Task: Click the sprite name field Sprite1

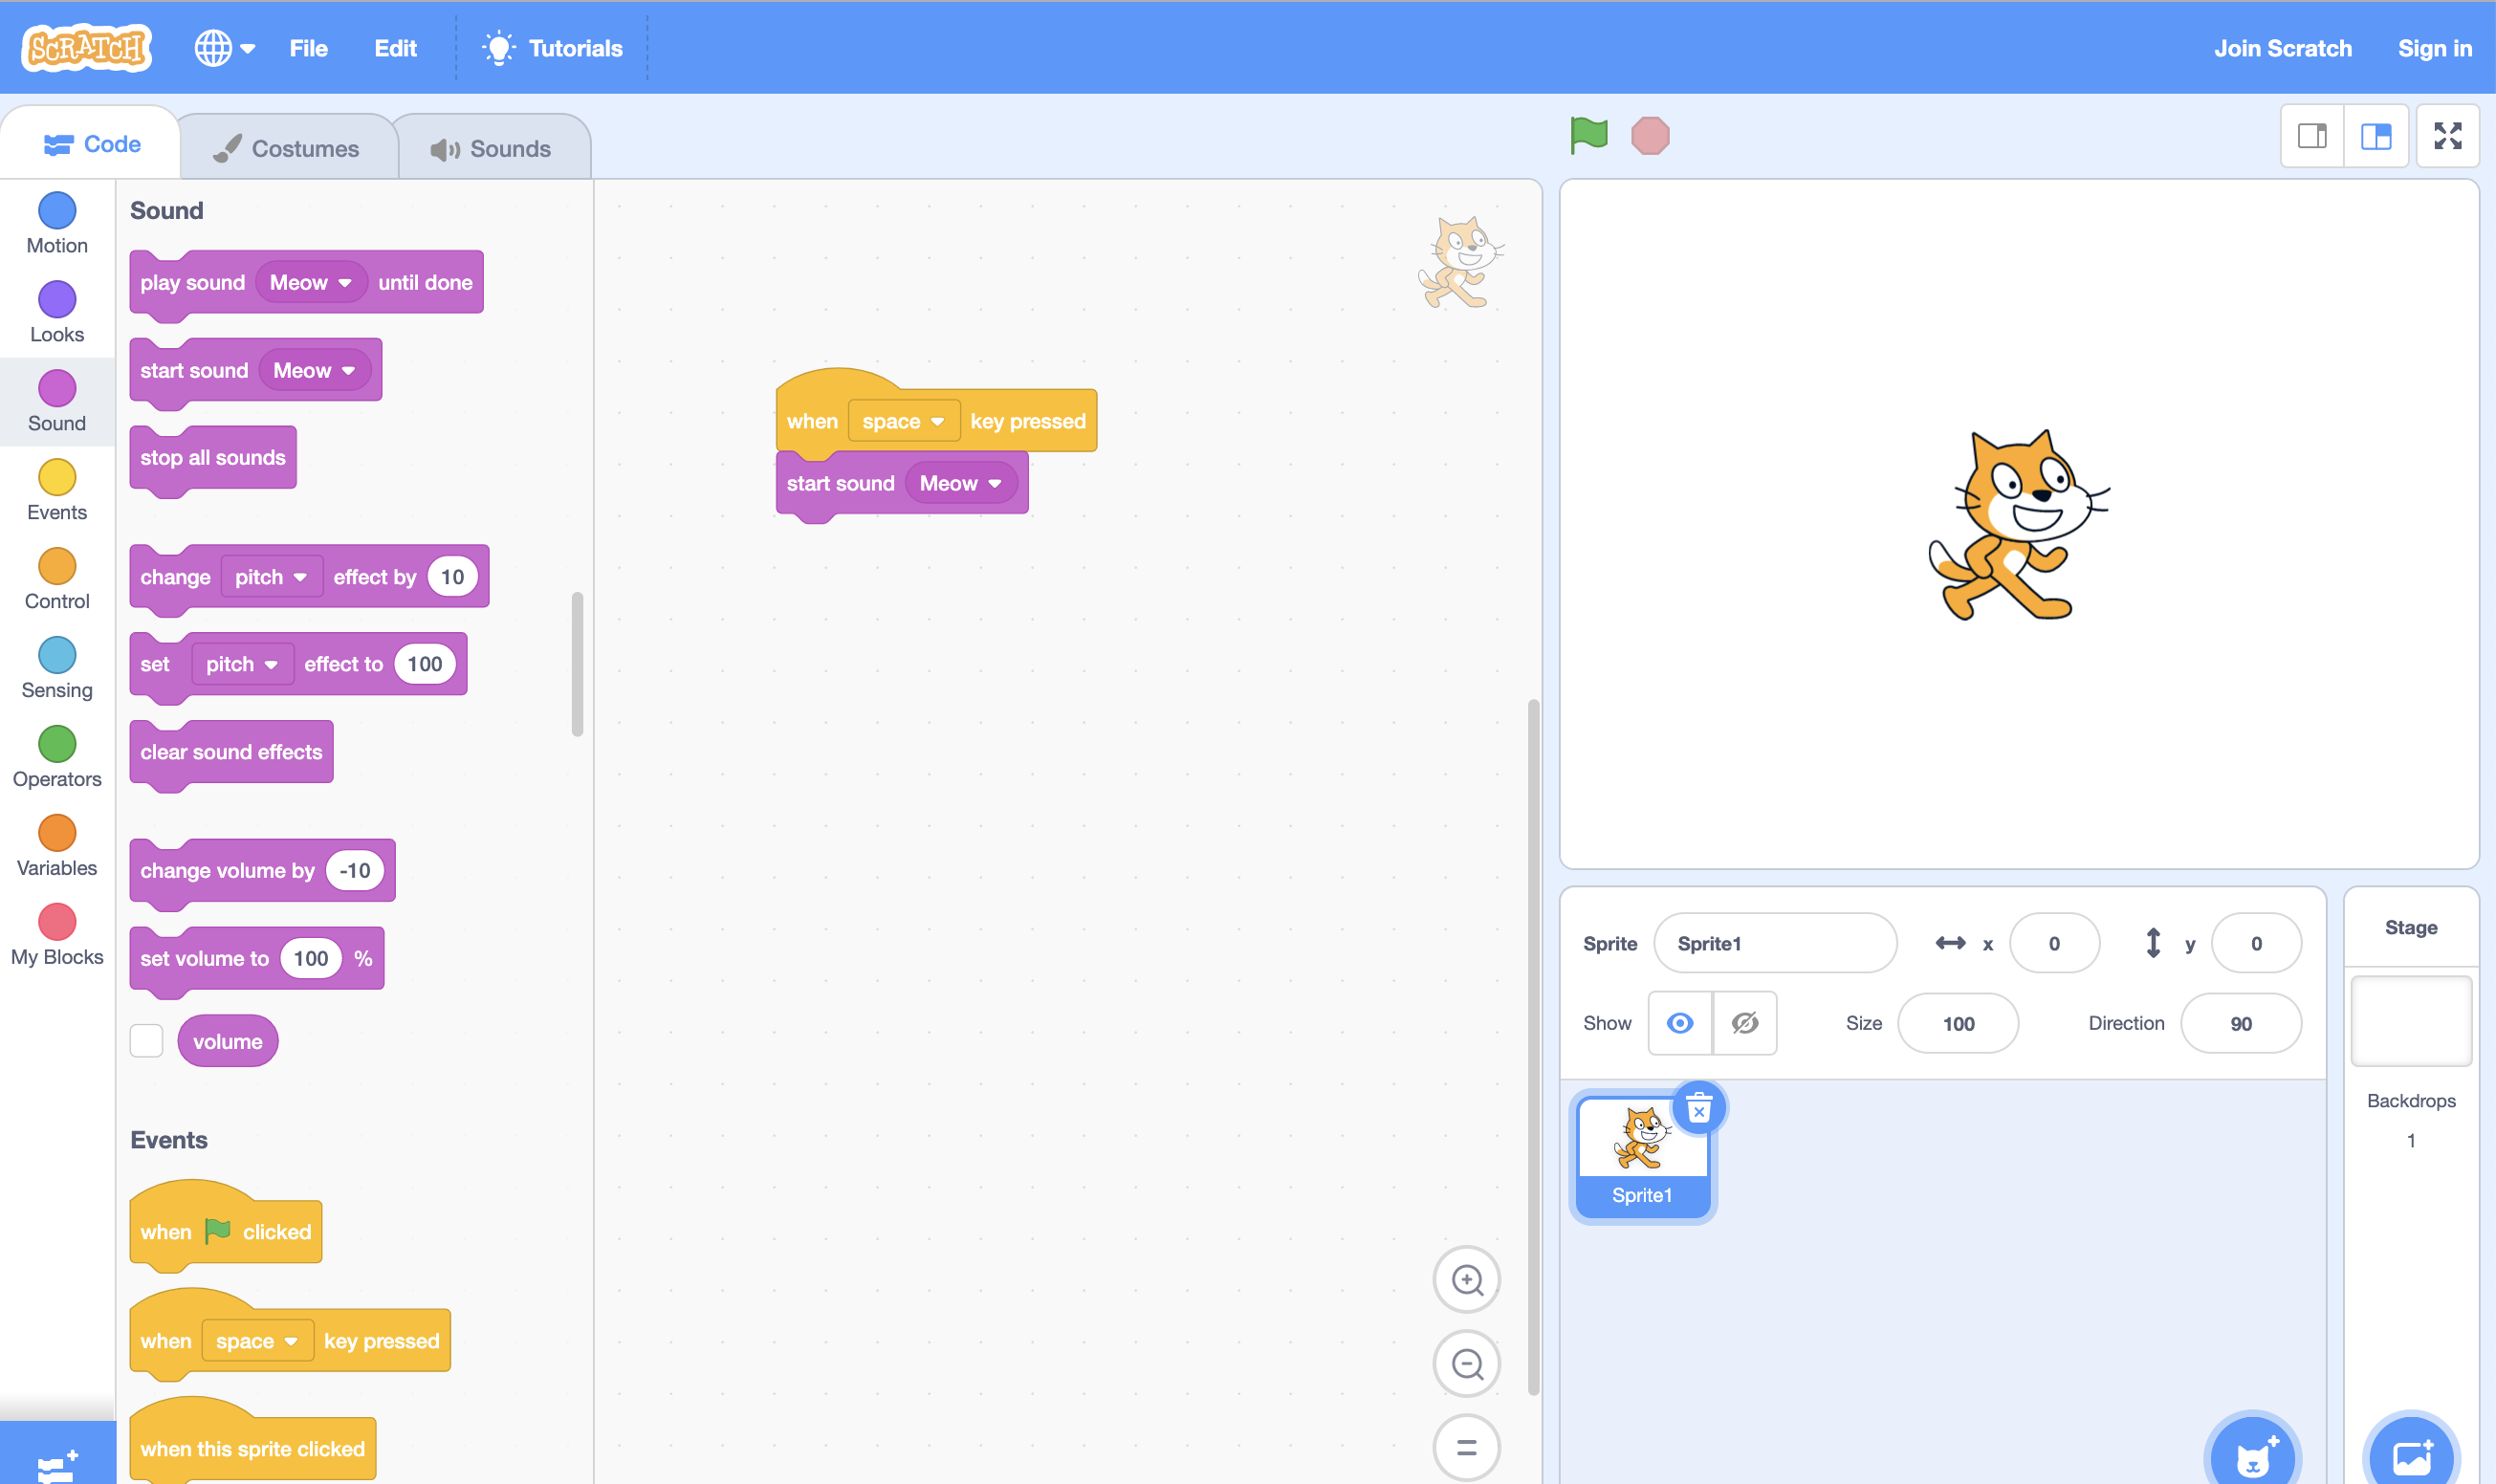Action: click(1775, 943)
